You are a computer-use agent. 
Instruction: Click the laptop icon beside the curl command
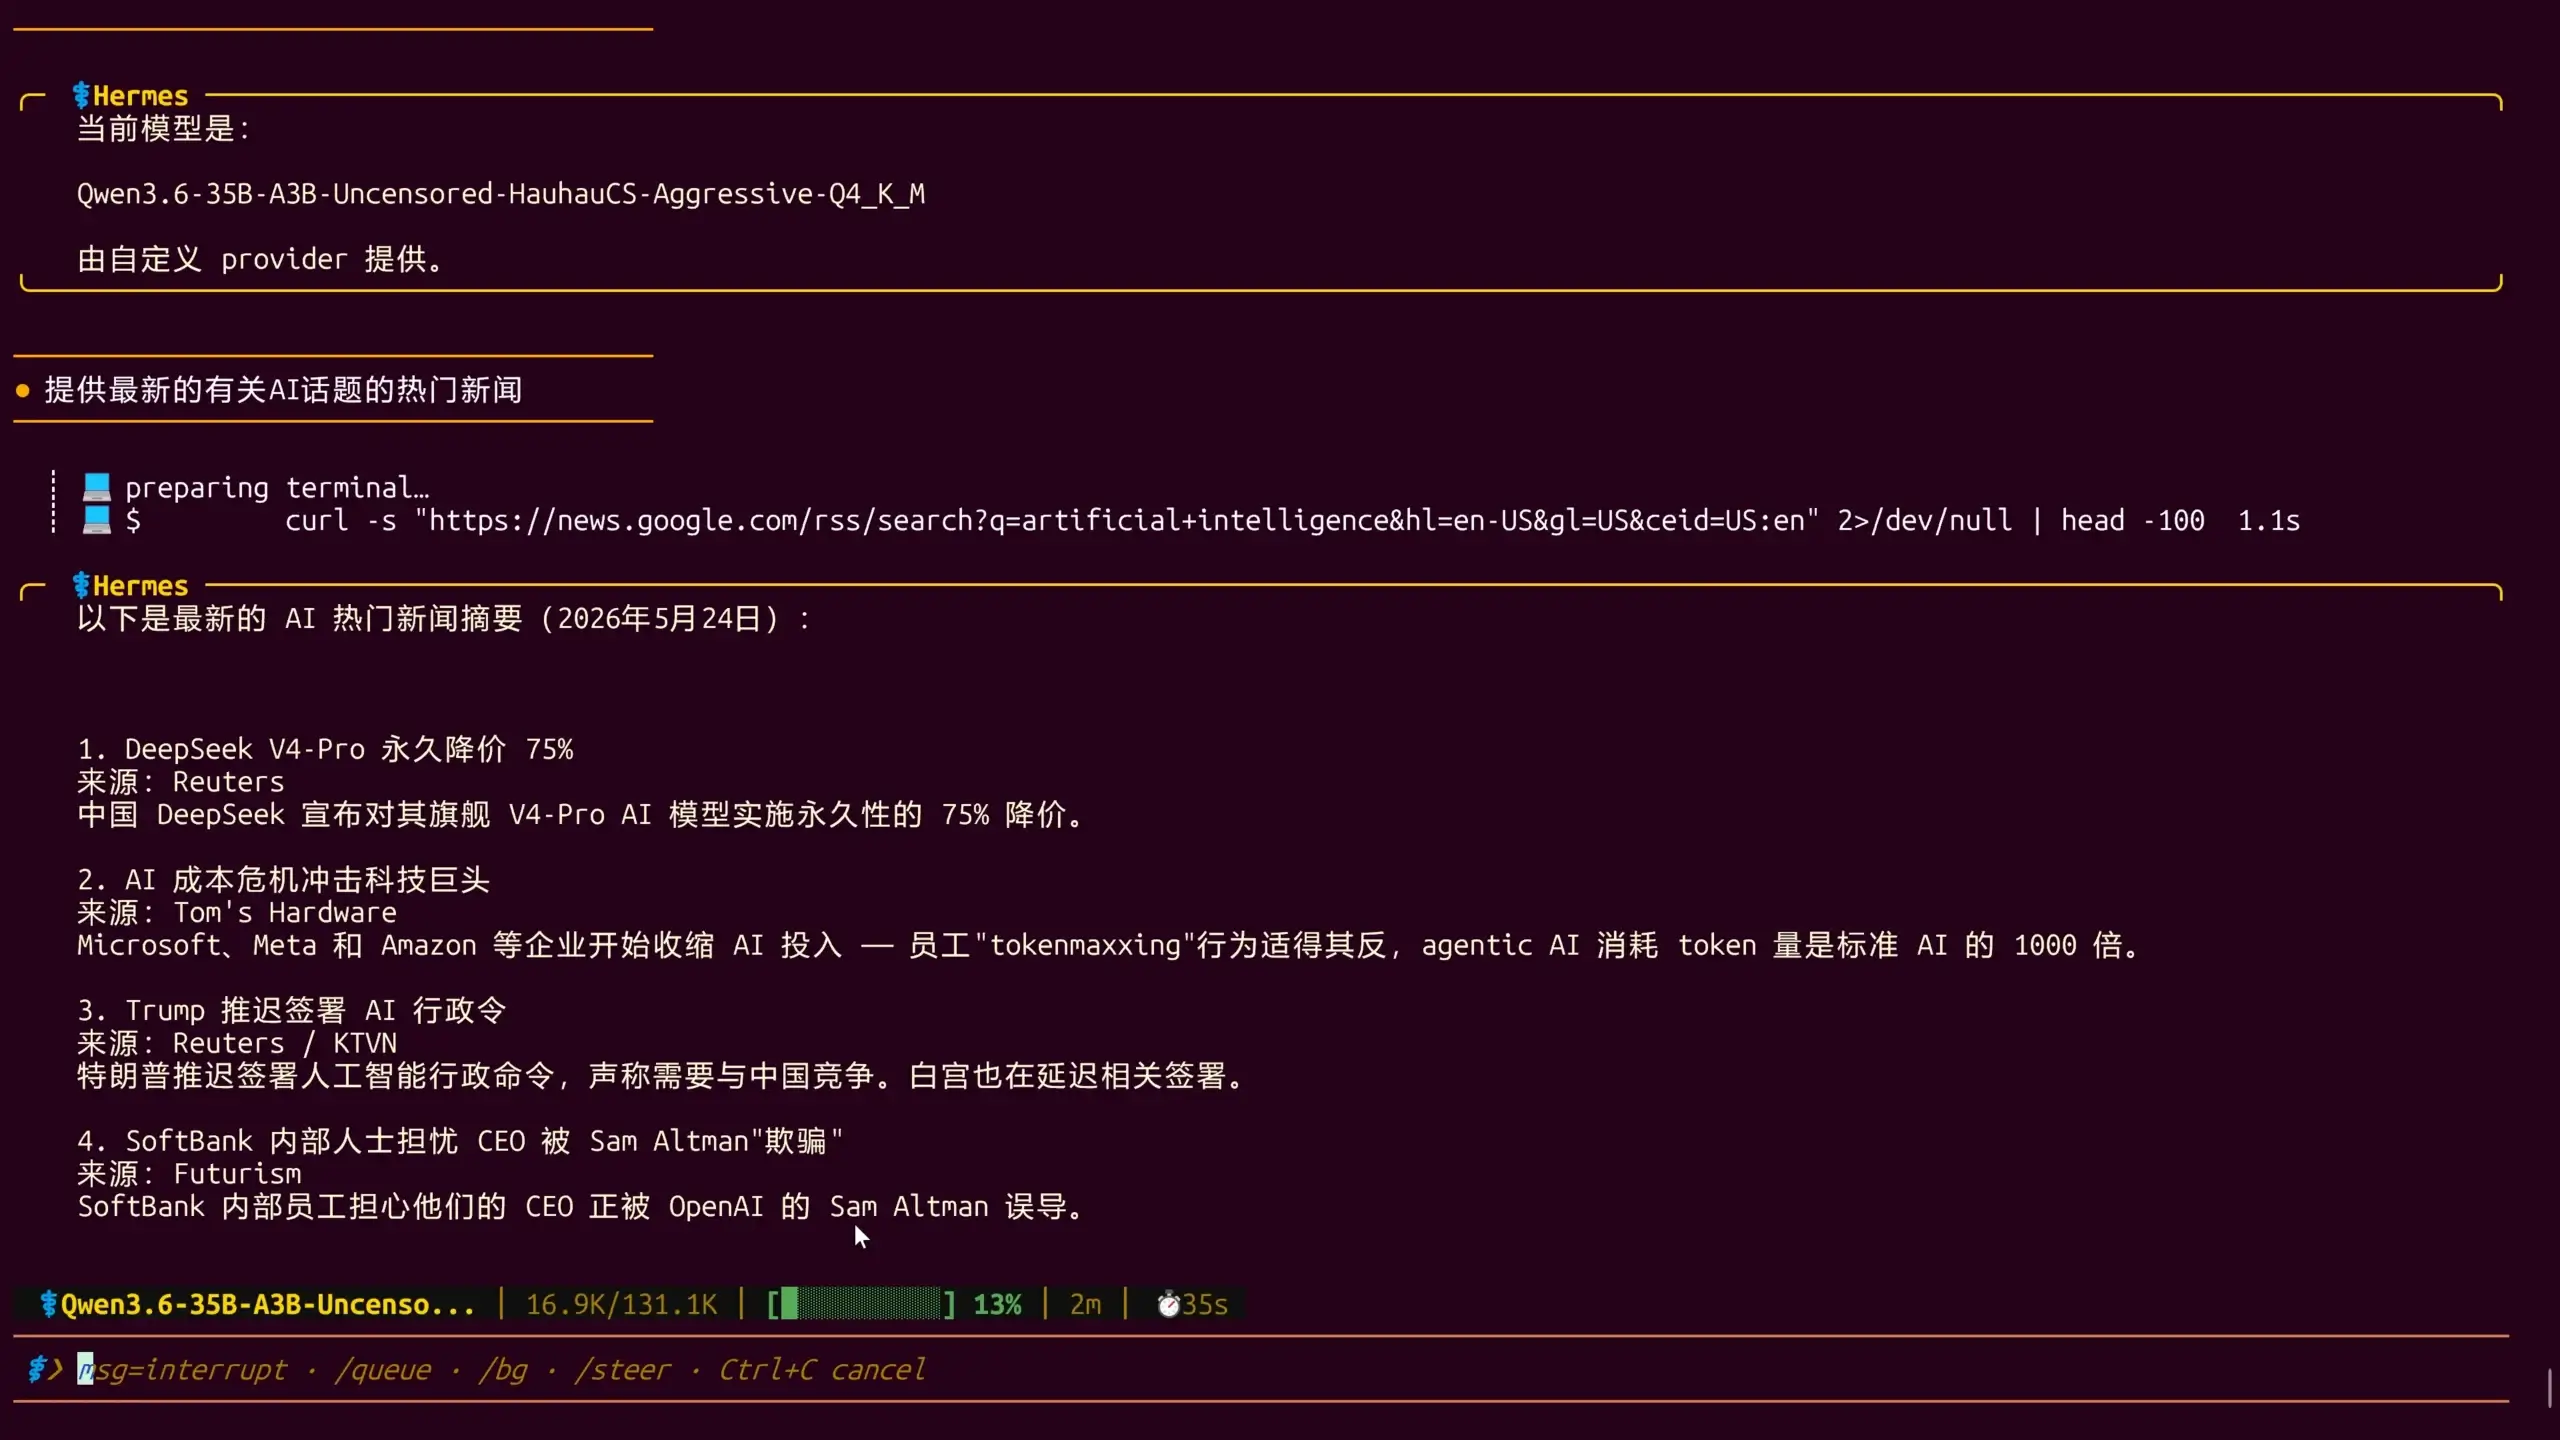pyautogui.click(x=97, y=520)
